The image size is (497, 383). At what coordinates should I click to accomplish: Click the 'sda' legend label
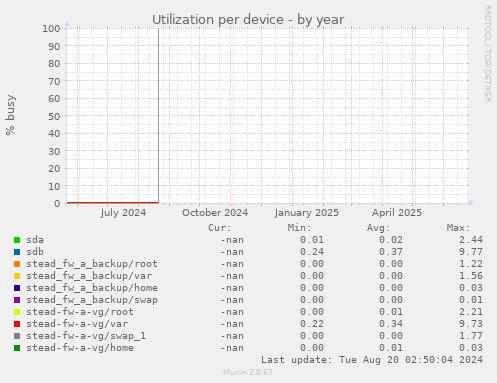[x=35, y=240]
